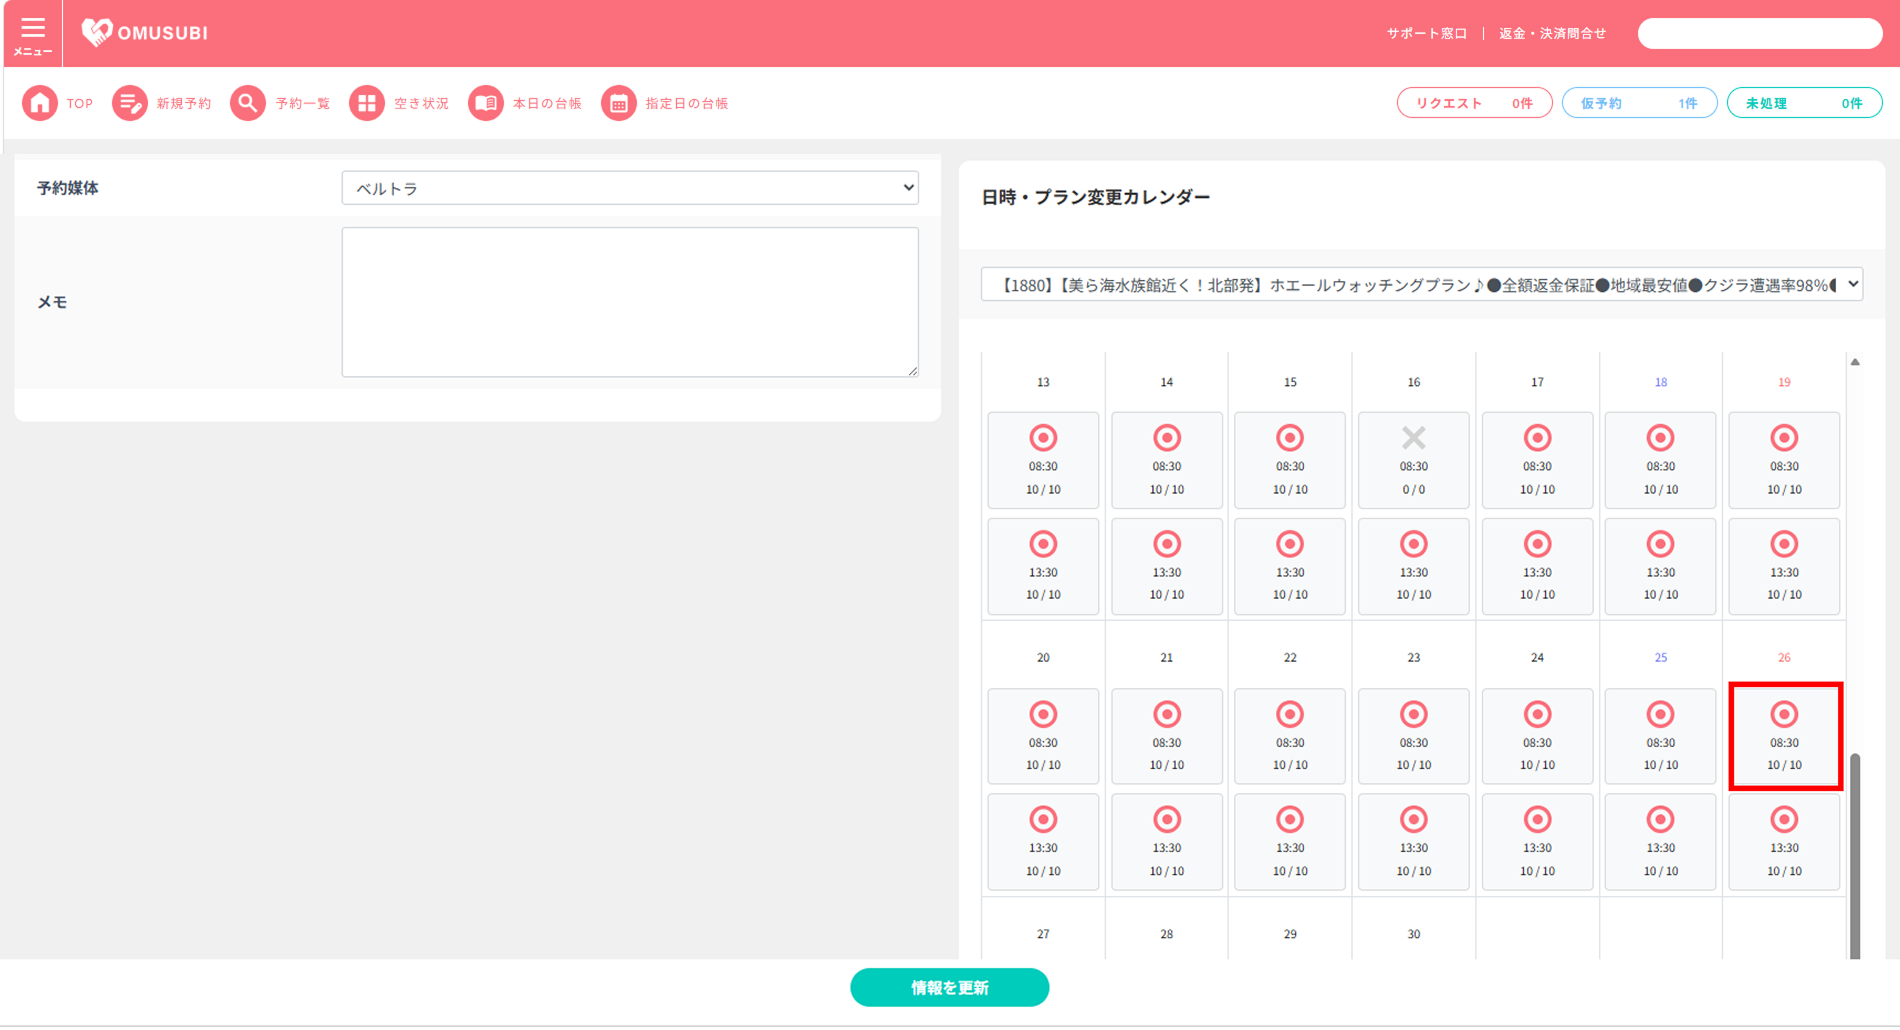Select the 17th 13:30 slot
This screenshot has height=1030, width=1900.
click(1537, 566)
